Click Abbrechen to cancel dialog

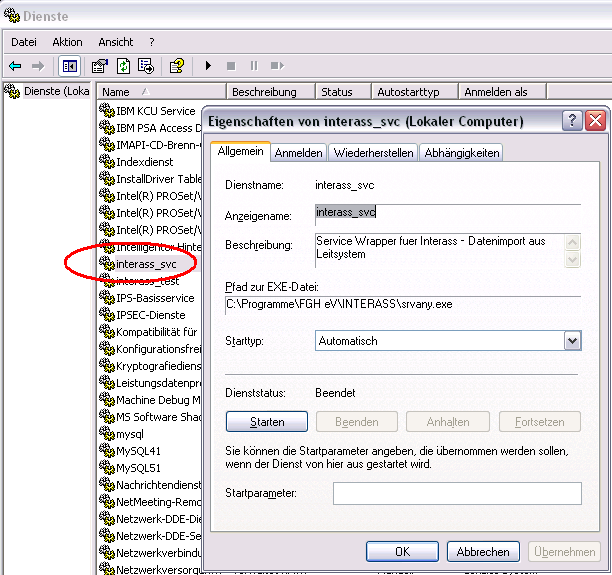point(483,552)
